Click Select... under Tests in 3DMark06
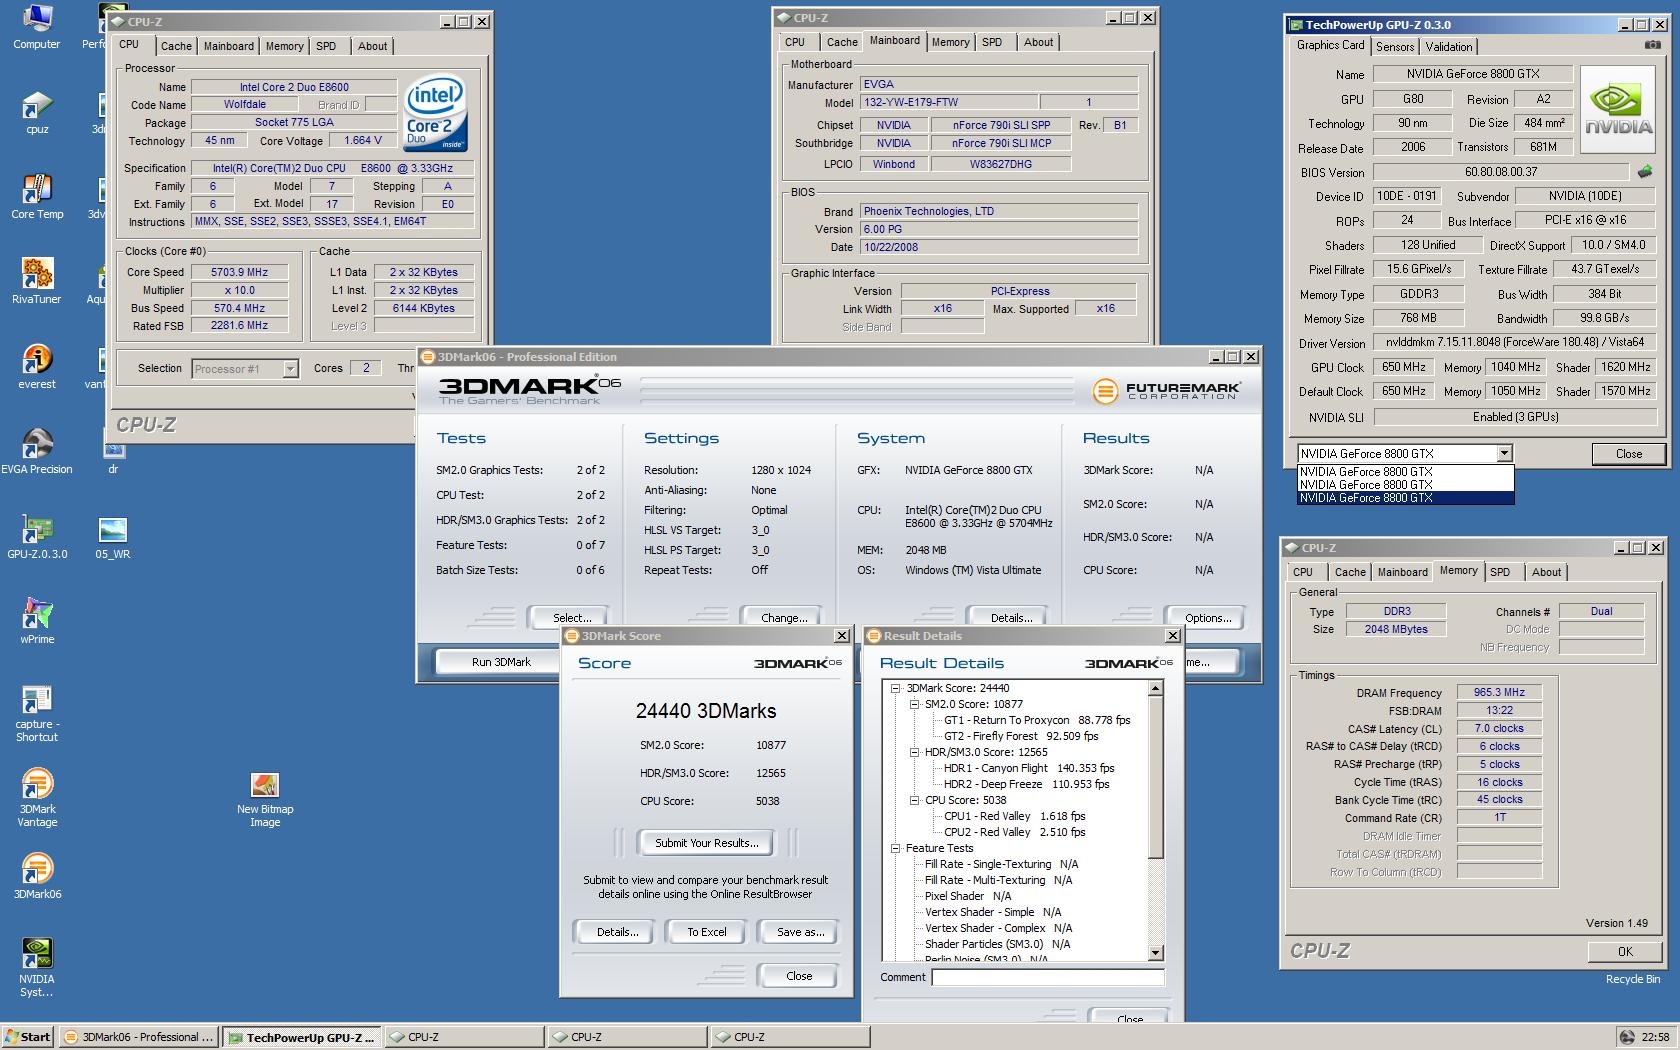The image size is (1680, 1050). coord(572,618)
